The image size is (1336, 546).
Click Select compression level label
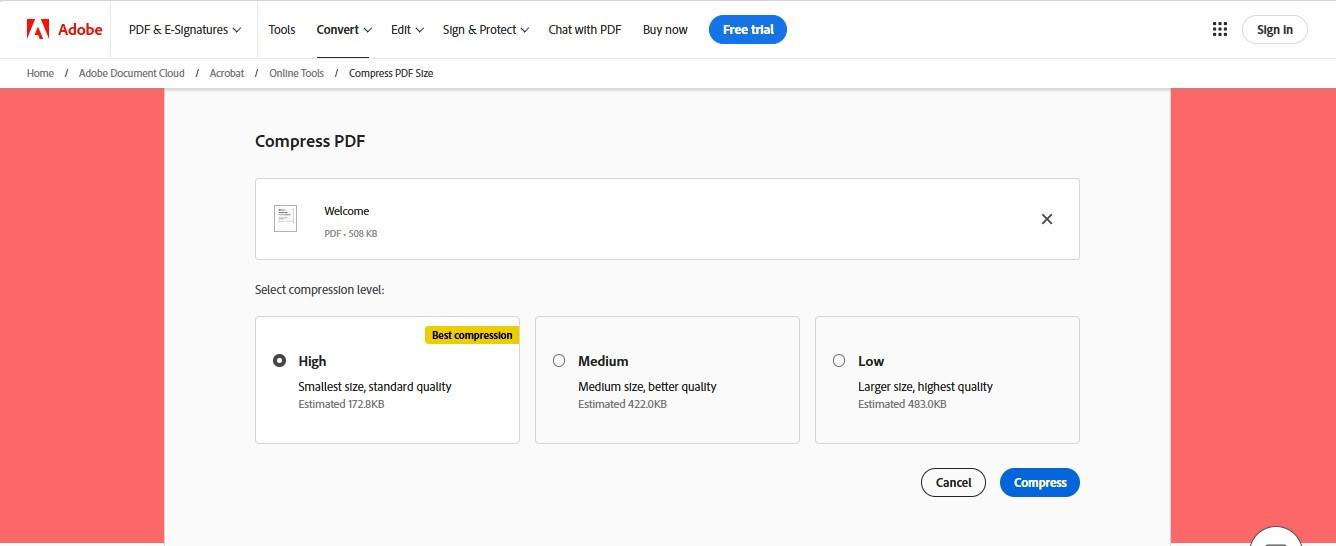click(x=320, y=290)
